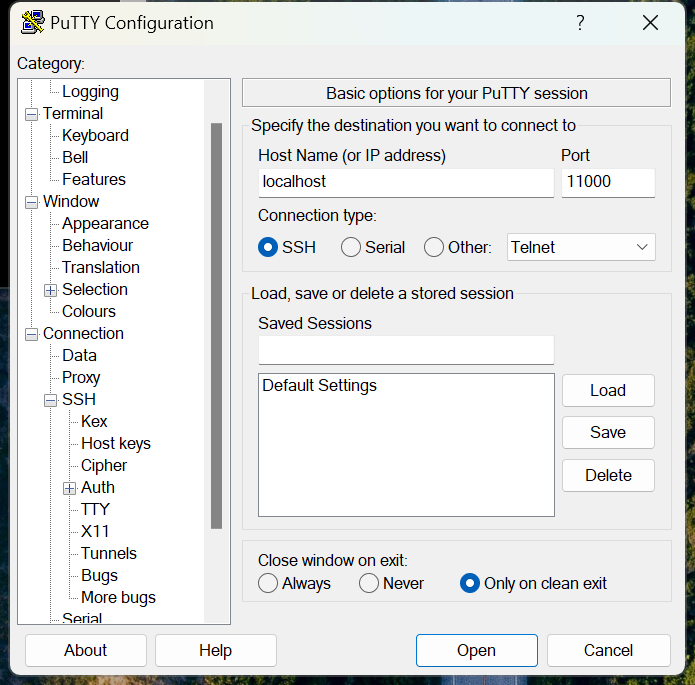Collapse the Terminal tree node
Viewport: 695px width, 685px height.
[31, 114]
